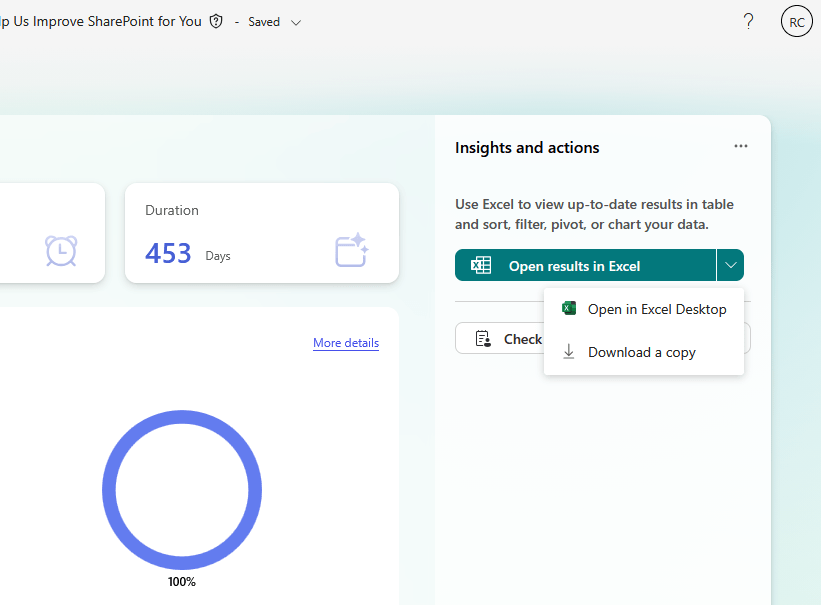Follow the More details link

pyautogui.click(x=346, y=343)
